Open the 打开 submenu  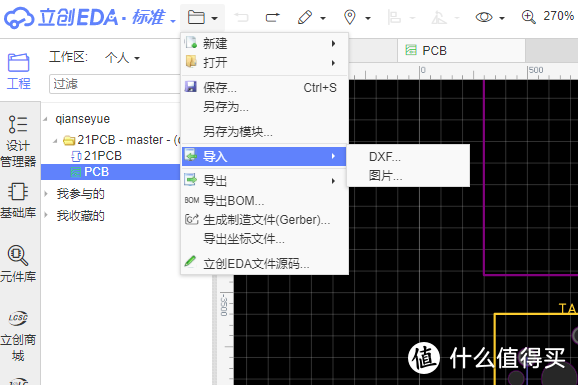264,62
